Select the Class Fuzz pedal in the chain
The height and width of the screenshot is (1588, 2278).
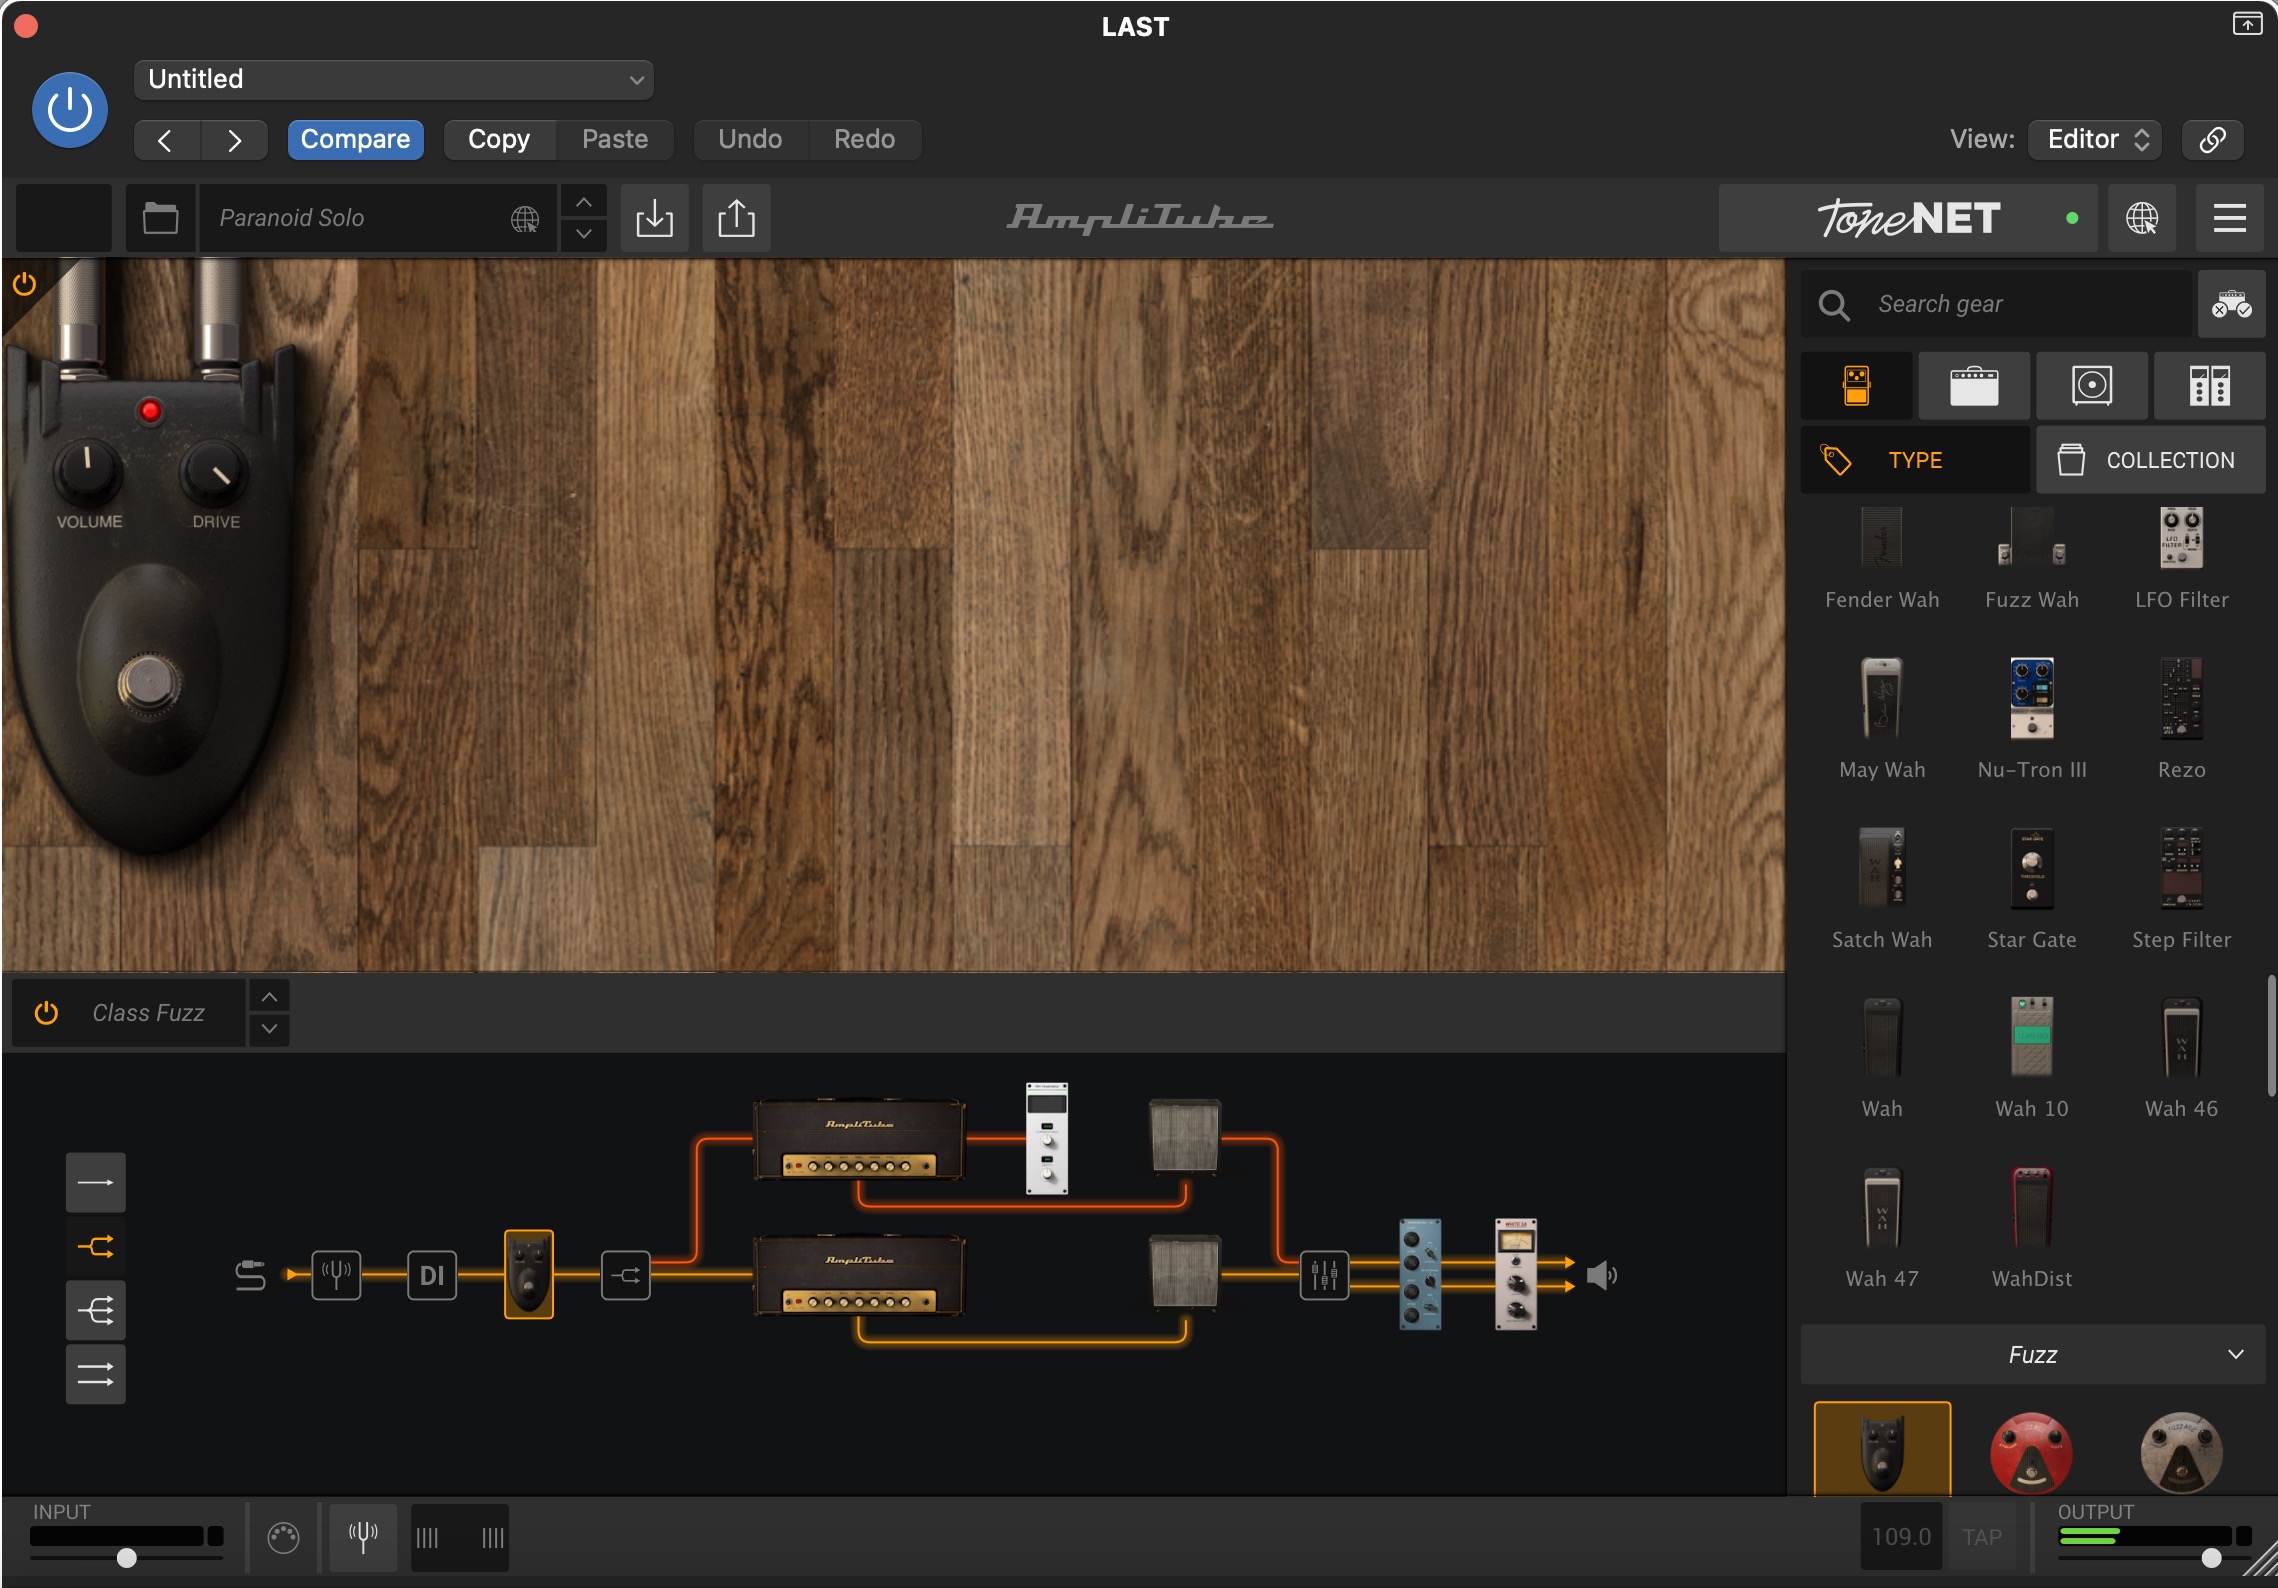pyautogui.click(x=529, y=1275)
